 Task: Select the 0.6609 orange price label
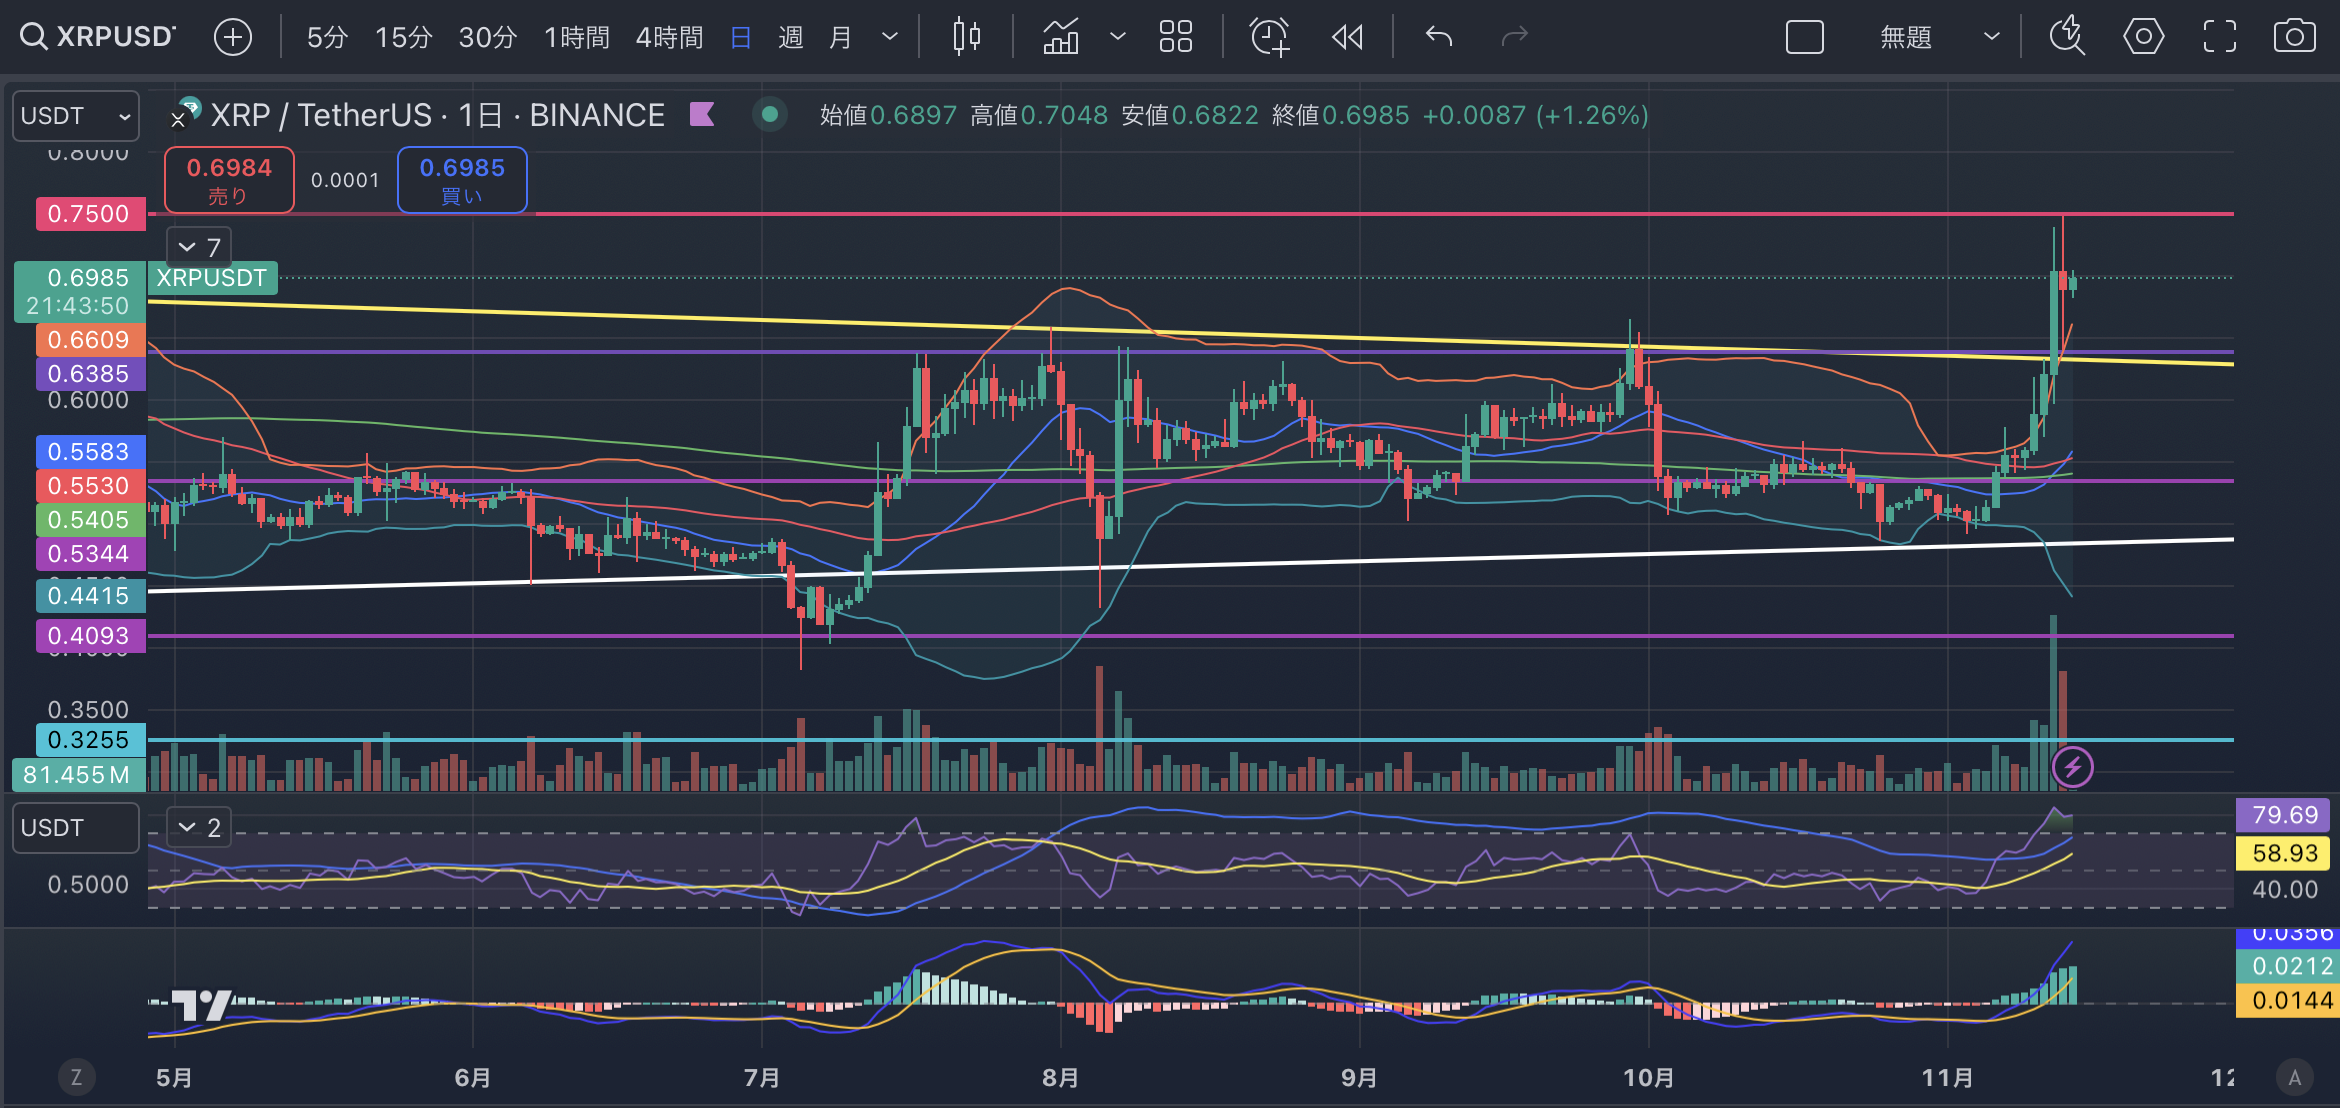click(89, 340)
